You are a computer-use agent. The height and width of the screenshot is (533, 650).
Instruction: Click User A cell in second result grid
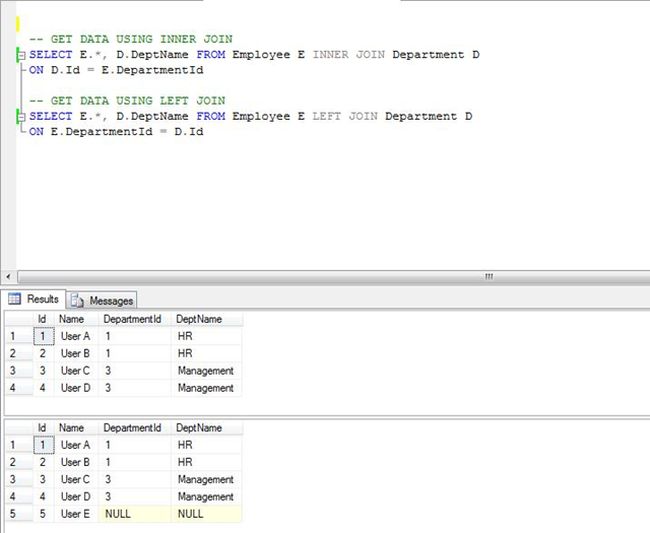click(x=76, y=445)
